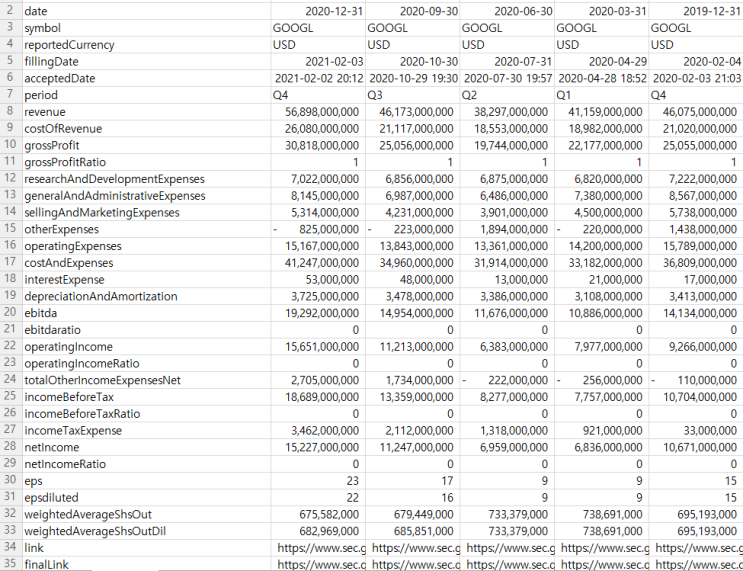
Task: Select row header 2 for date
Action: pyautogui.click(x=10, y=11)
